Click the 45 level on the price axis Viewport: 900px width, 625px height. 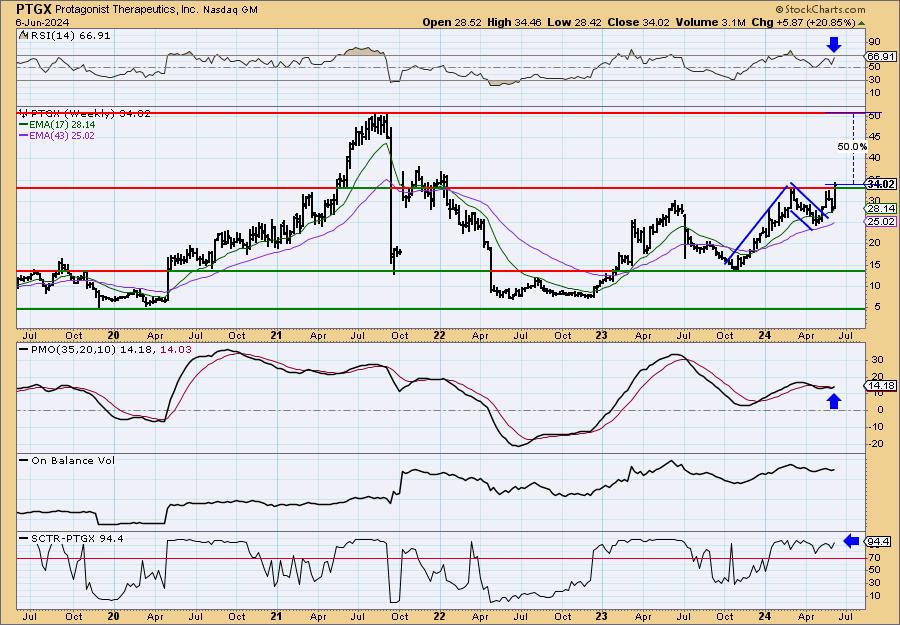pos(874,137)
